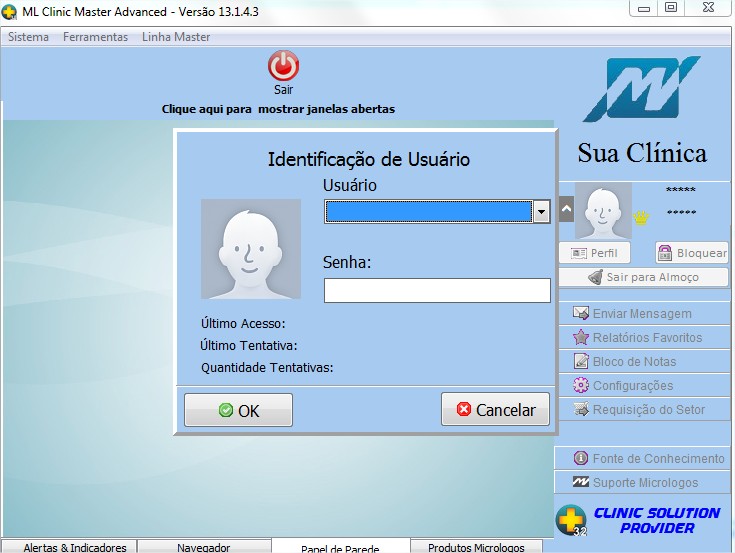The width and height of the screenshot is (735, 553).
Task: Switch to Alertas & Indicadores tab
Action: 75,547
